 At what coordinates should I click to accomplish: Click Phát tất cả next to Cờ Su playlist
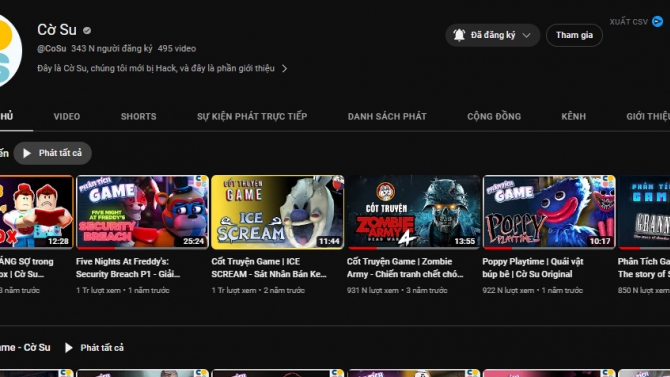[94, 348]
